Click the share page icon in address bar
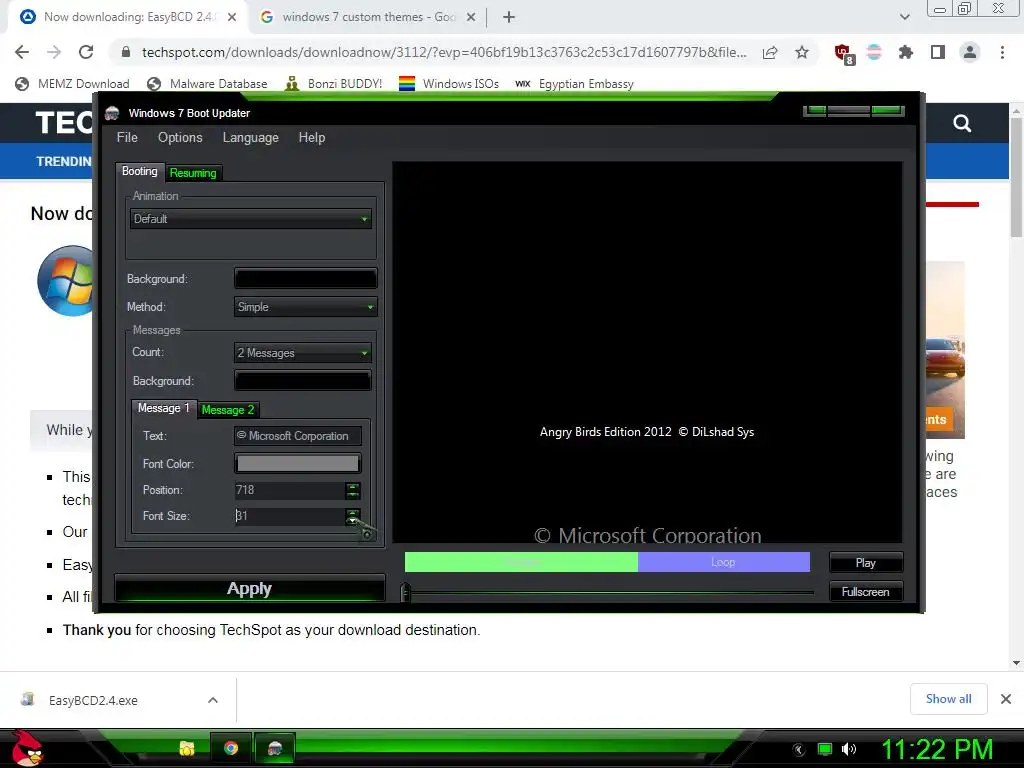 coord(770,53)
